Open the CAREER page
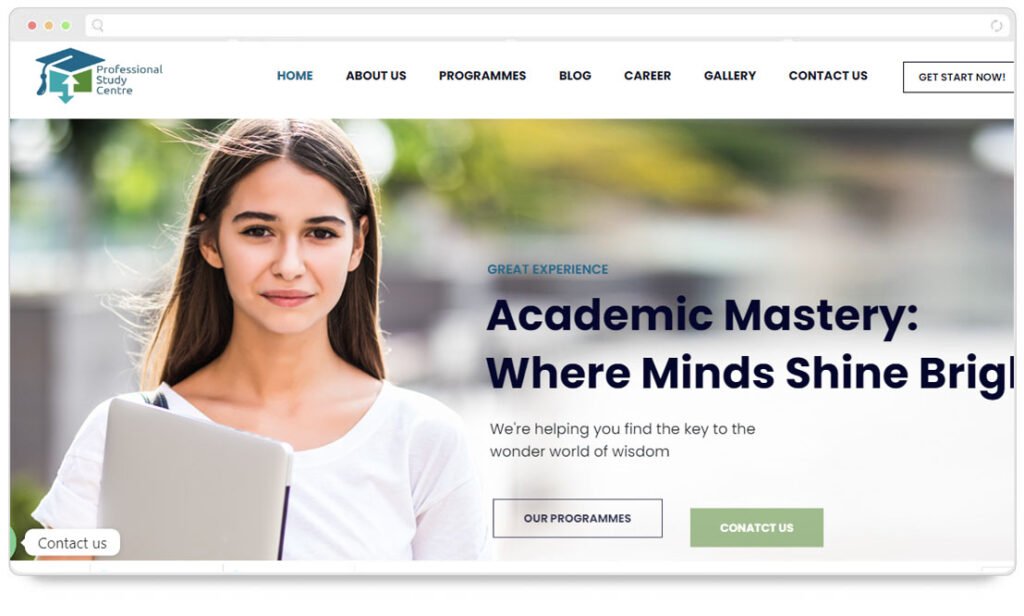Image resolution: width=1024 pixels, height=616 pixels. click(647, 76)
